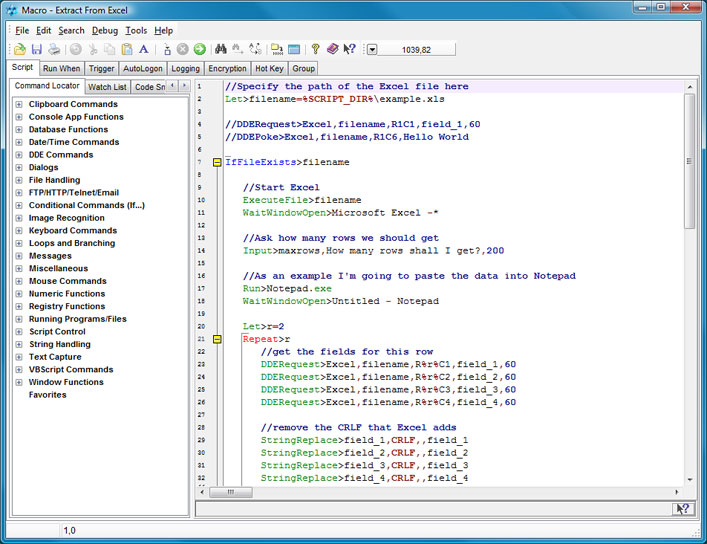The height and width of the screenshot is (544, 707).
Task: Click the greyed-out undo icon
Action: (x=76, y=49)
